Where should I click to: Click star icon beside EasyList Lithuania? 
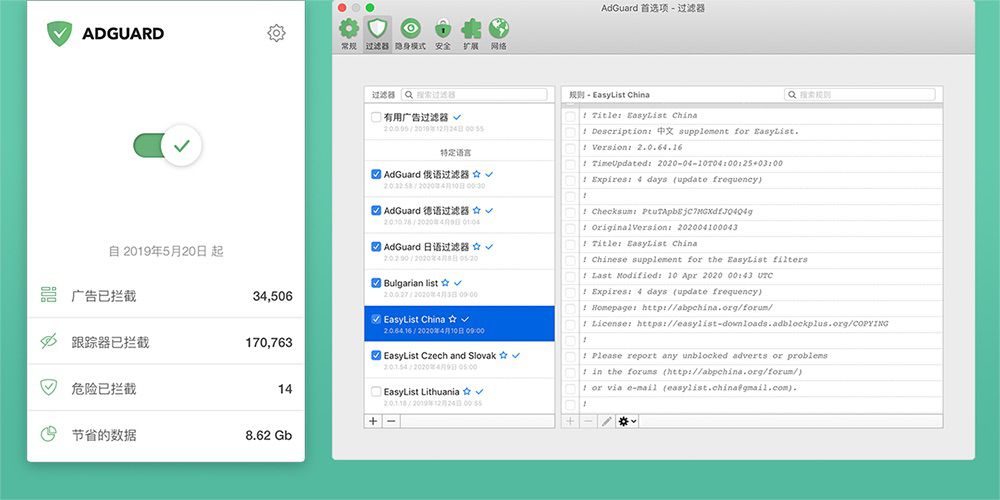pos(467,392)
